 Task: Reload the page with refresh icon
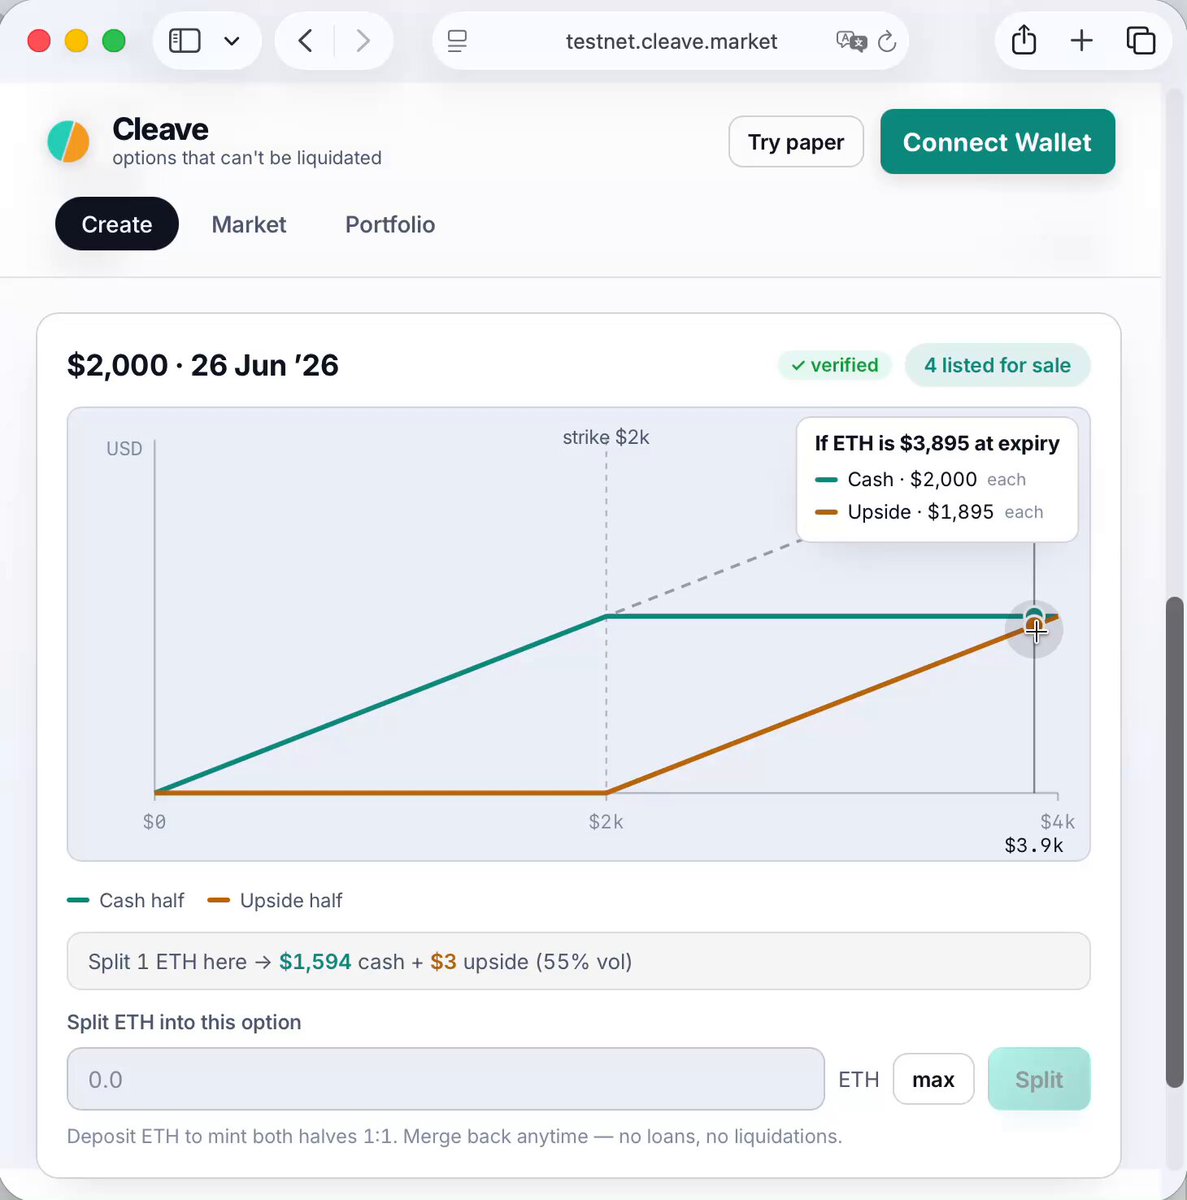887,41
